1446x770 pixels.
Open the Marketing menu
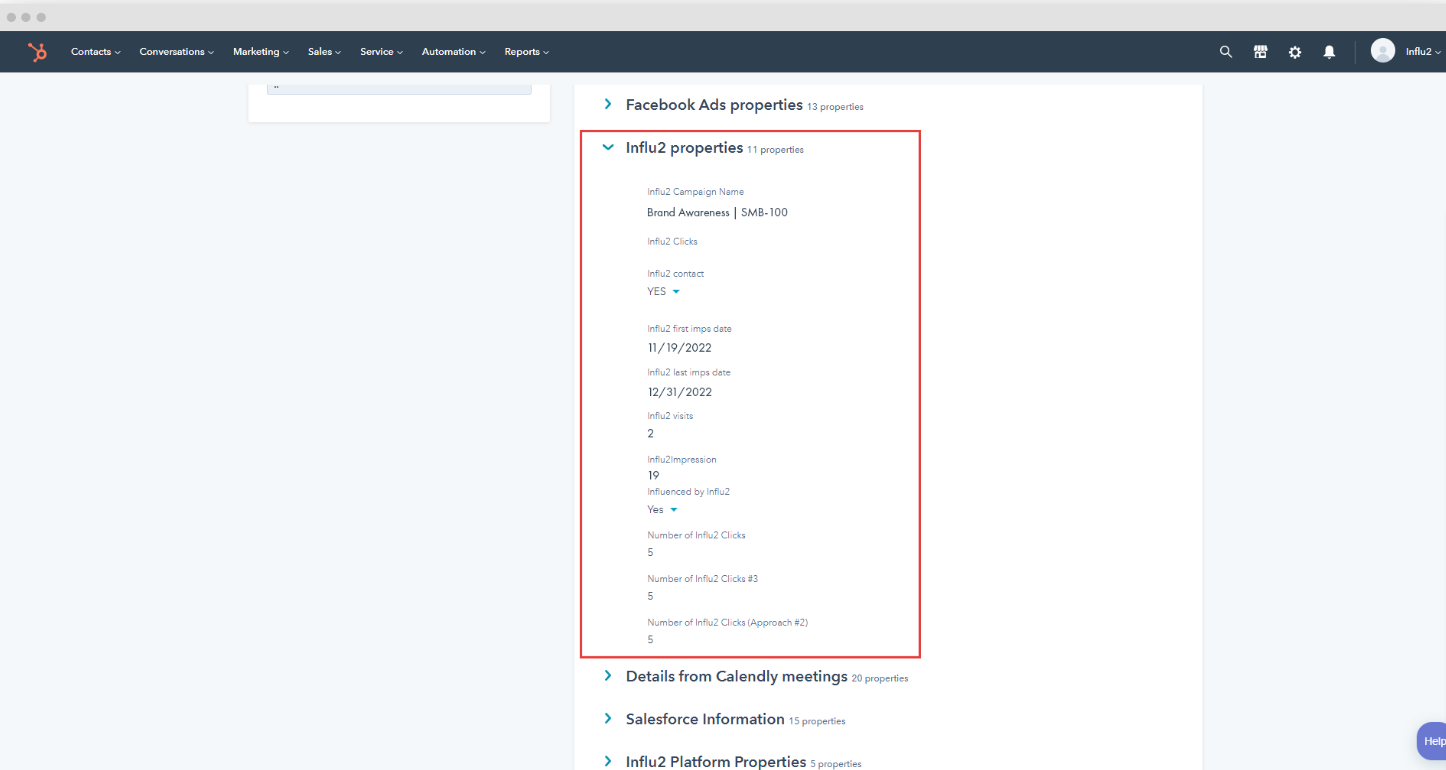[x=261, y=52]
